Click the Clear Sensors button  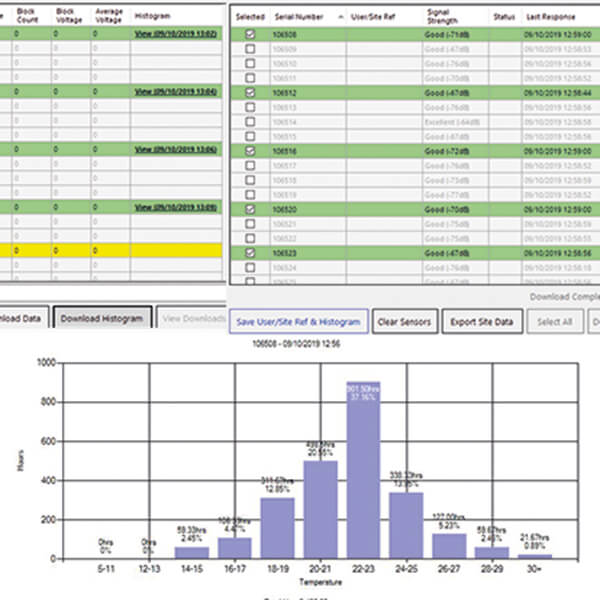tap(404, 322)
